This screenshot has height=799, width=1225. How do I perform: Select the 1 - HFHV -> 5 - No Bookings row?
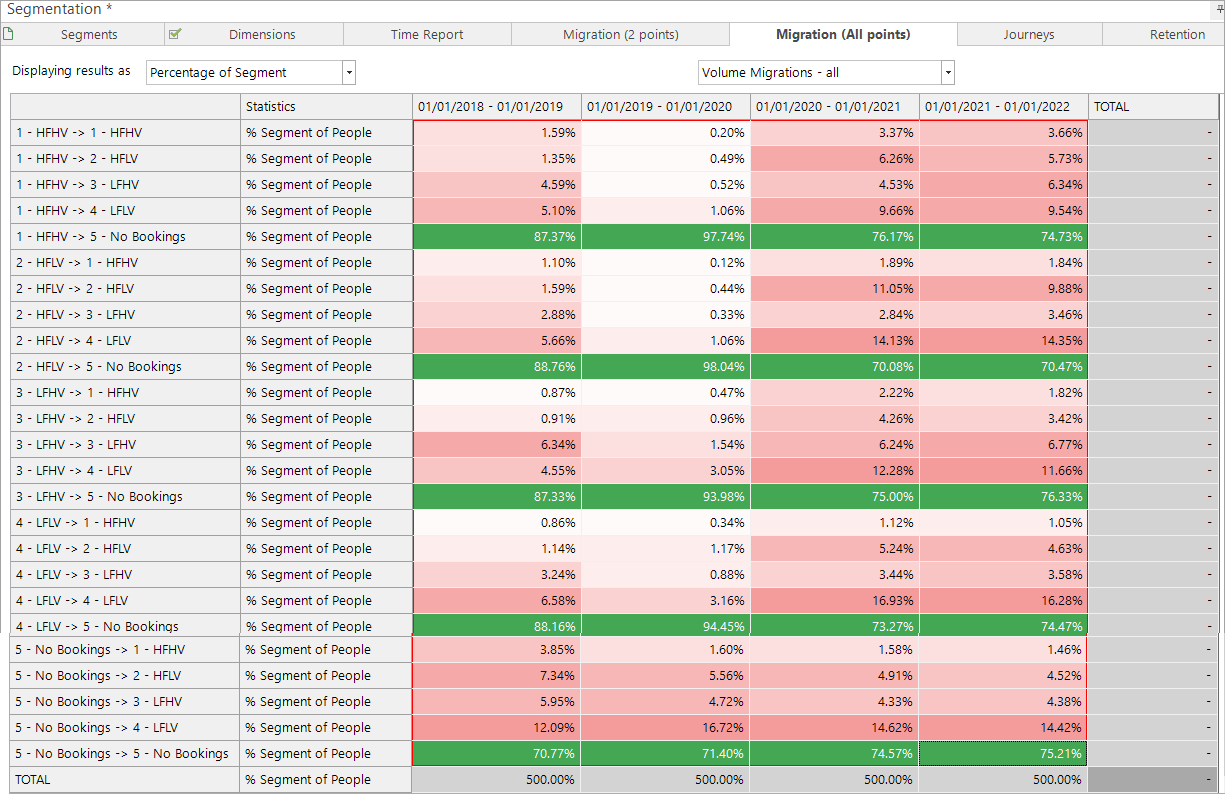[615, 237]
